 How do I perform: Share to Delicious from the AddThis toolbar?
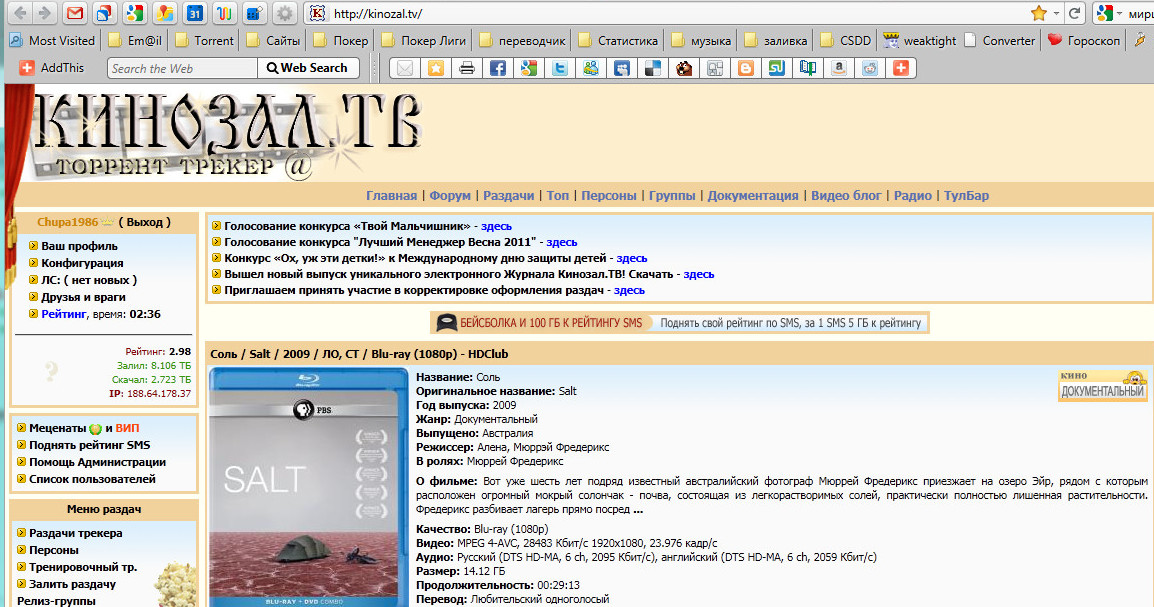pyautogui.click(x=653, y=68)
